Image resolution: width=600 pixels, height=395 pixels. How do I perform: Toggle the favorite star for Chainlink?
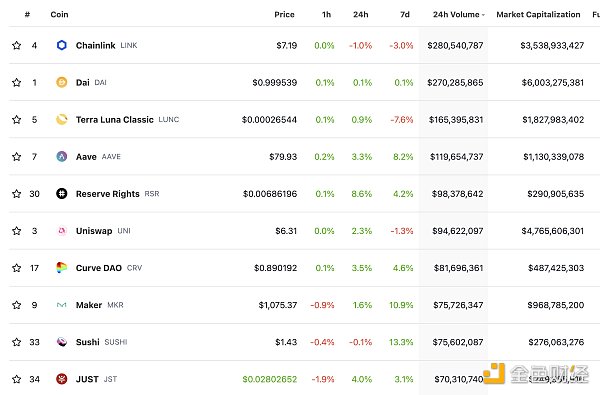point(16,45)
